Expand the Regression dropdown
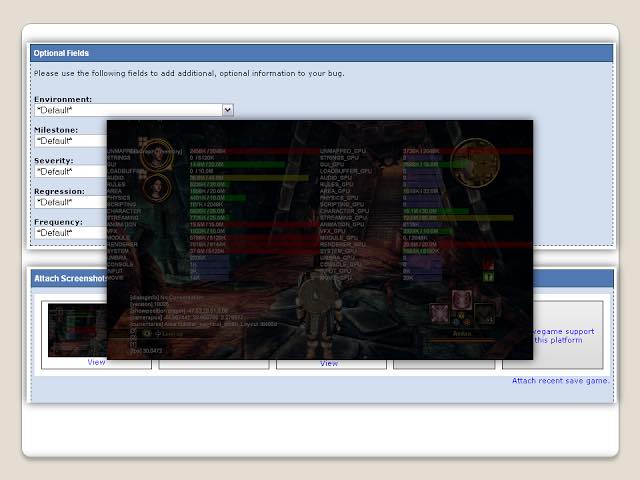This screenshot has width=640, height=480. click(x=70, y=202)
